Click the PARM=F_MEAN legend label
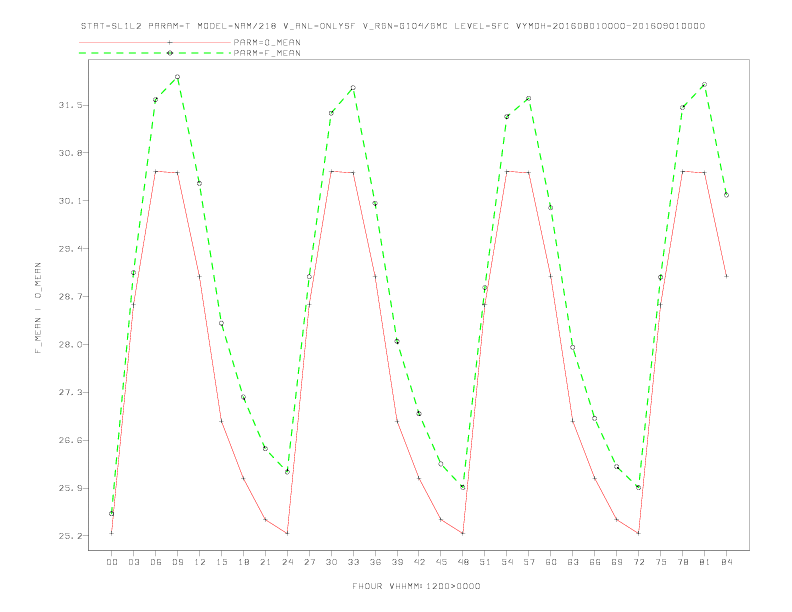Screen dimensions: 792x612 tap(267, 53)
